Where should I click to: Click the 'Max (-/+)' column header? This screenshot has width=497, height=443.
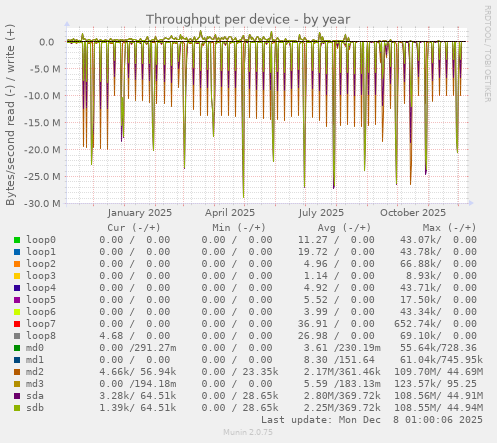449,228
